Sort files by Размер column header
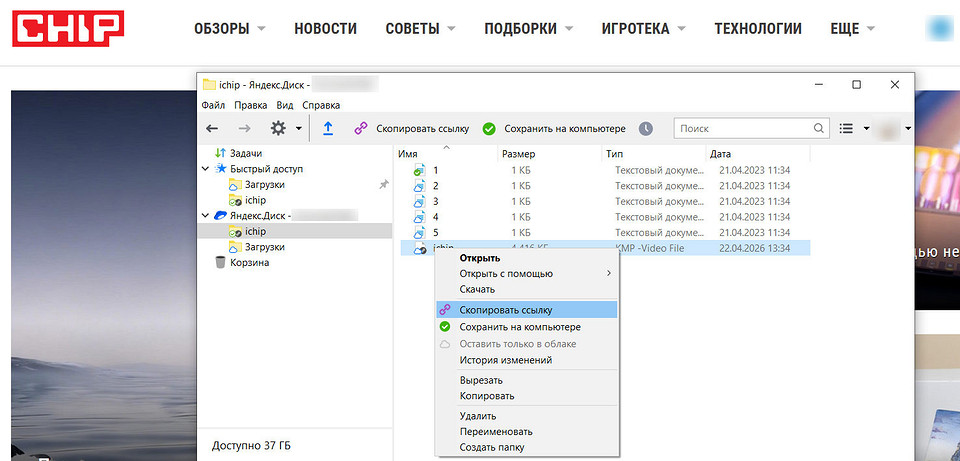 [518, 154]
